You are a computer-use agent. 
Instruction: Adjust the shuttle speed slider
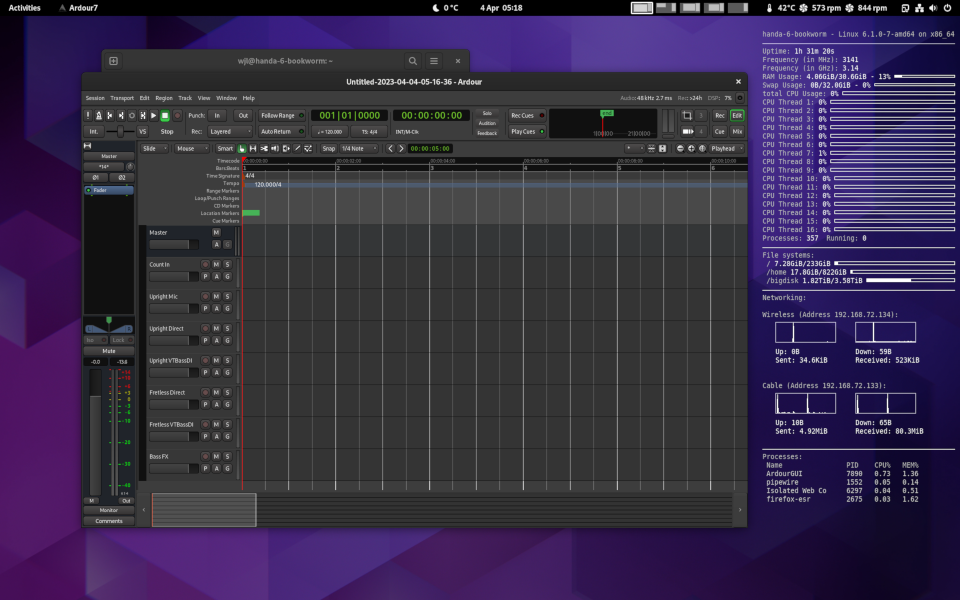coord(120,131)
